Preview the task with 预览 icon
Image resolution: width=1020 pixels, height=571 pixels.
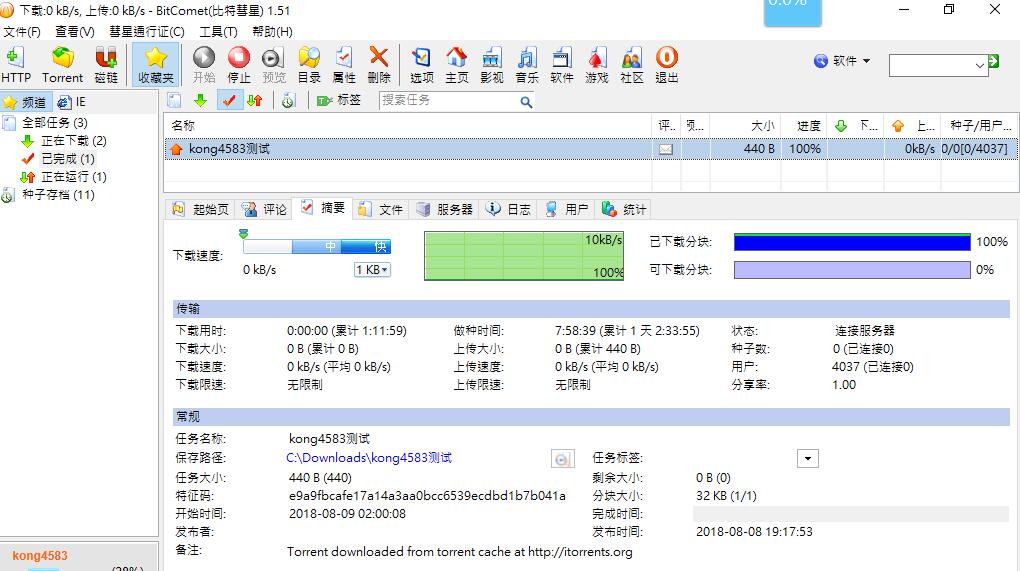tap(274, 65)
